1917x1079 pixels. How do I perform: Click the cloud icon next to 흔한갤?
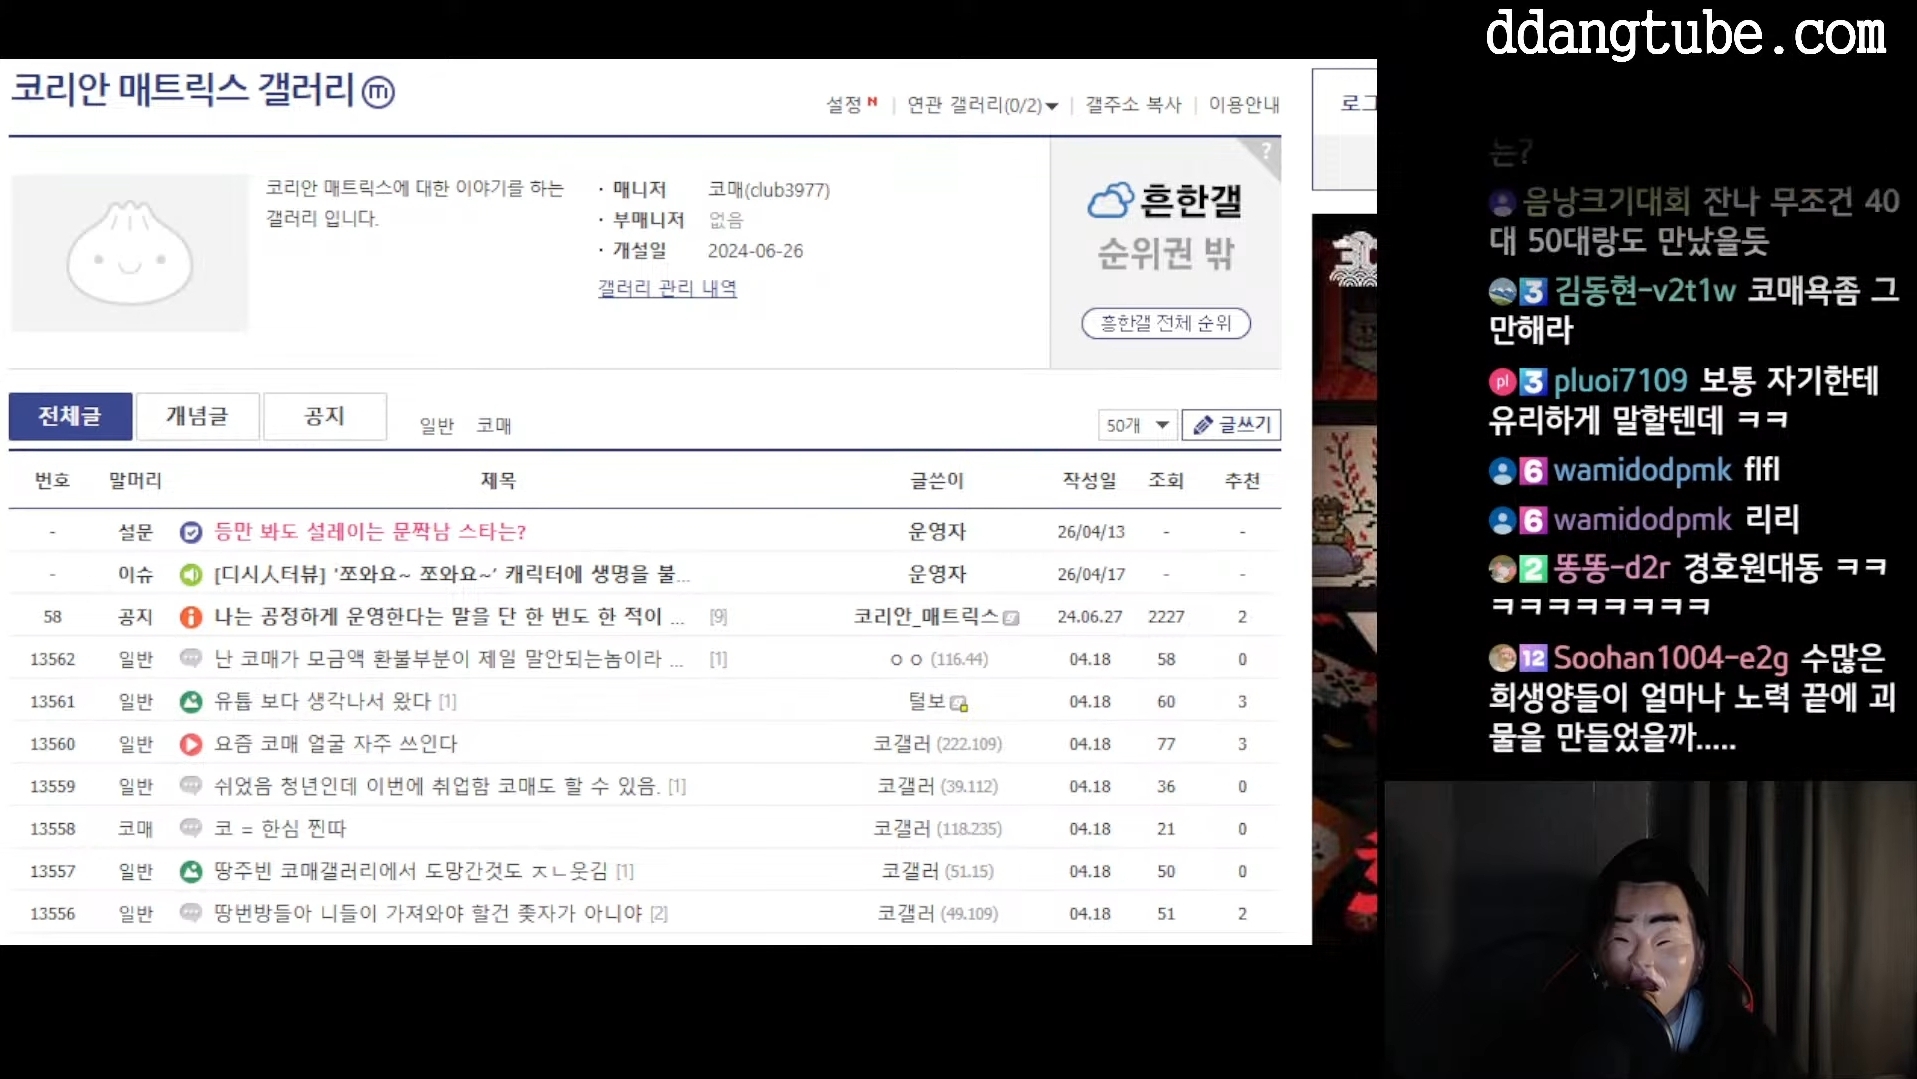click(x=1110, y=201)
